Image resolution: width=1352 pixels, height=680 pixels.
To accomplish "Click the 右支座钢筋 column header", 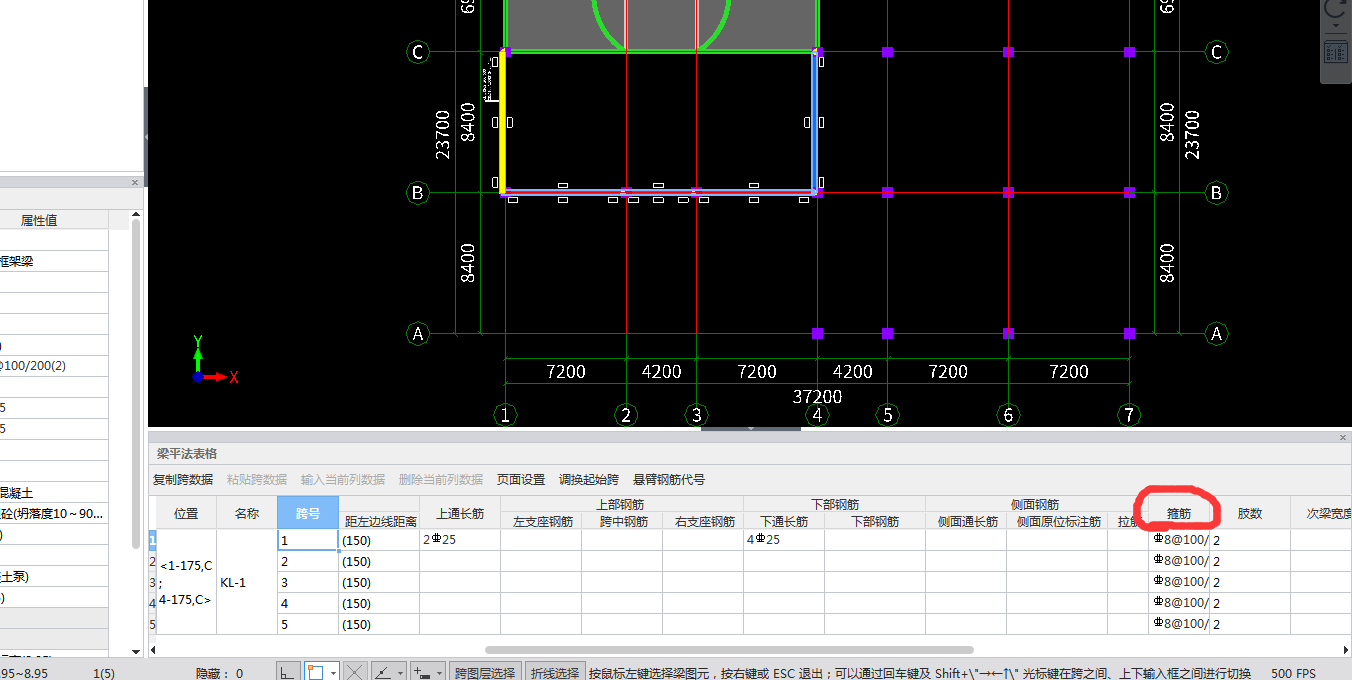I will pos(703,520).
